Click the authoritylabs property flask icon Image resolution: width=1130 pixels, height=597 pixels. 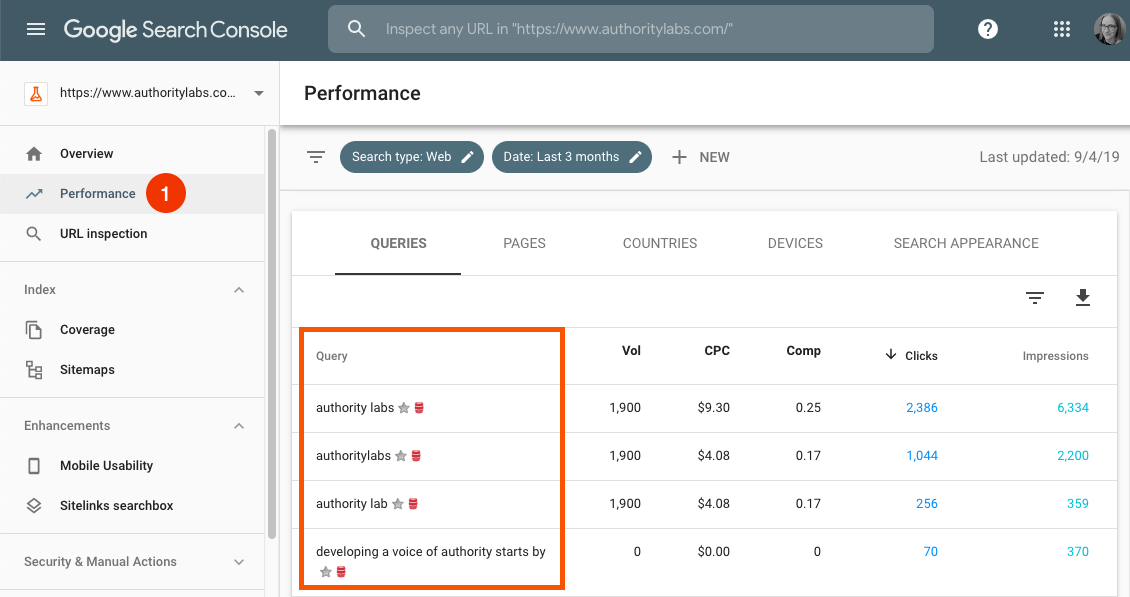point(36,94)
